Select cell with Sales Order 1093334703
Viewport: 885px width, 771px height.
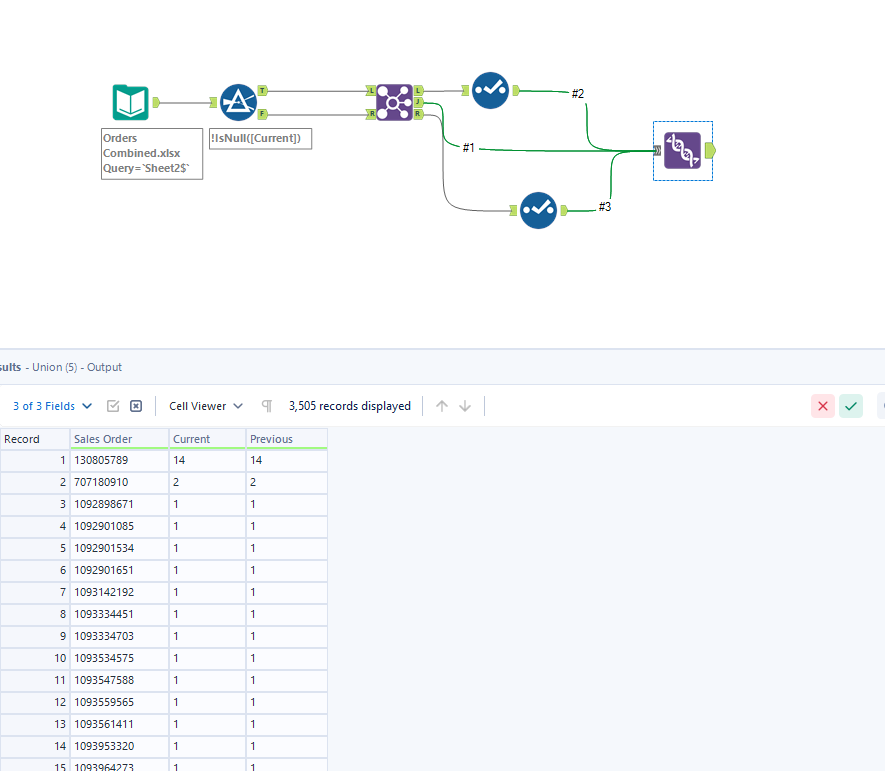[119, 637]
